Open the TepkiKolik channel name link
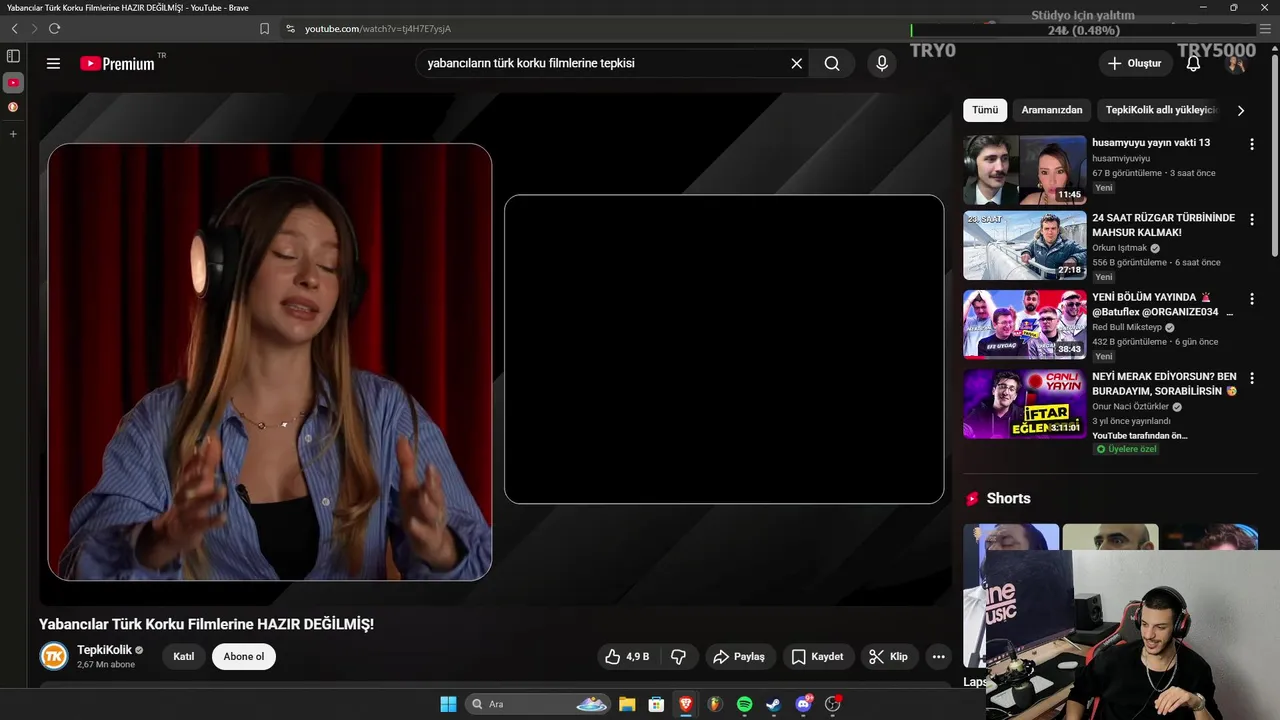Screen dimensions: 1280x720 click(105, 650)
